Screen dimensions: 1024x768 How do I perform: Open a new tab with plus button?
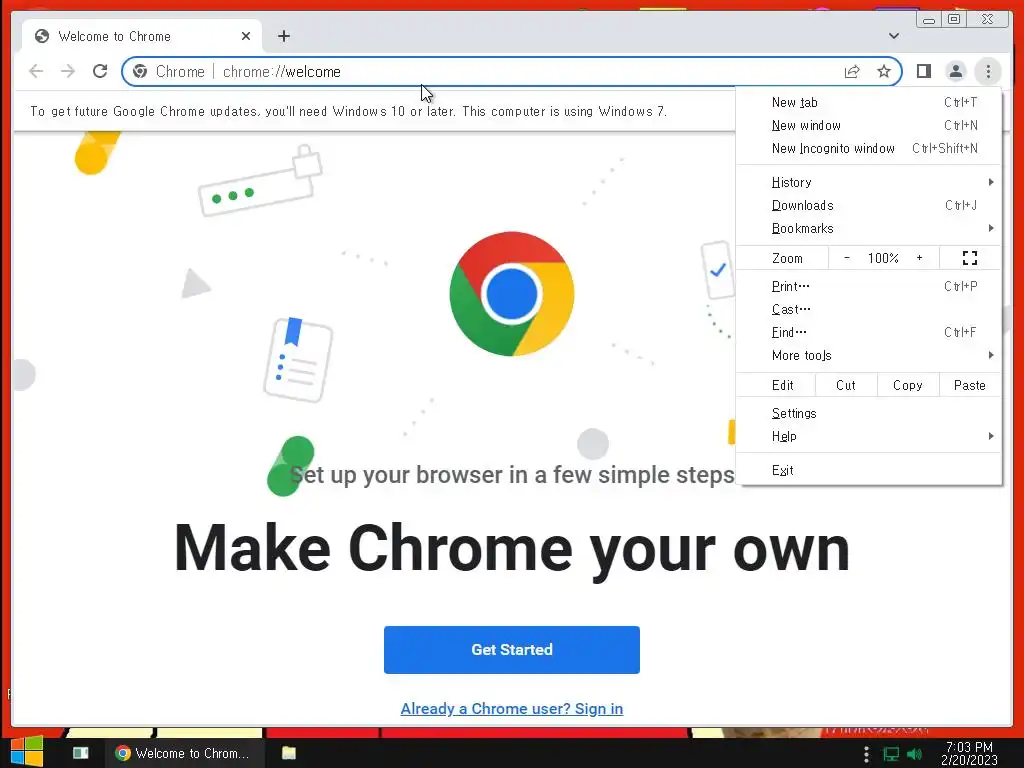pos(283,36)
